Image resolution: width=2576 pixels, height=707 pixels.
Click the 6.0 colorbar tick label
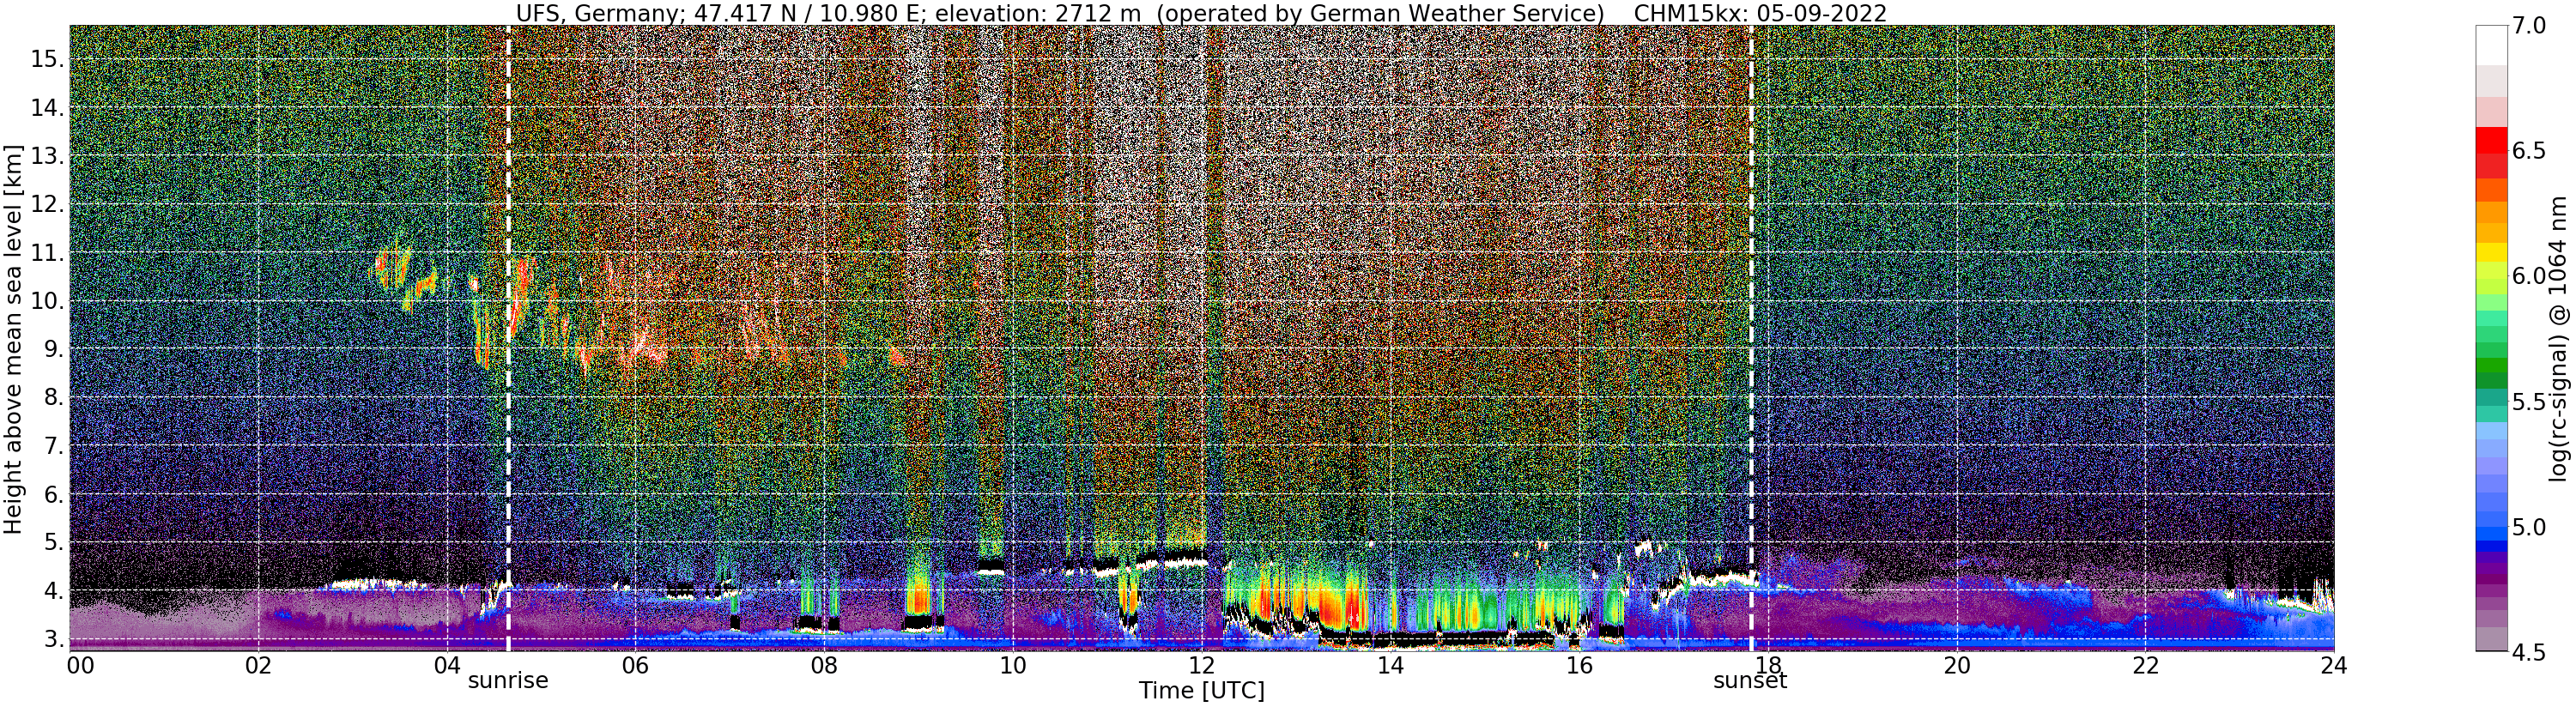[x=2529, y=276]
